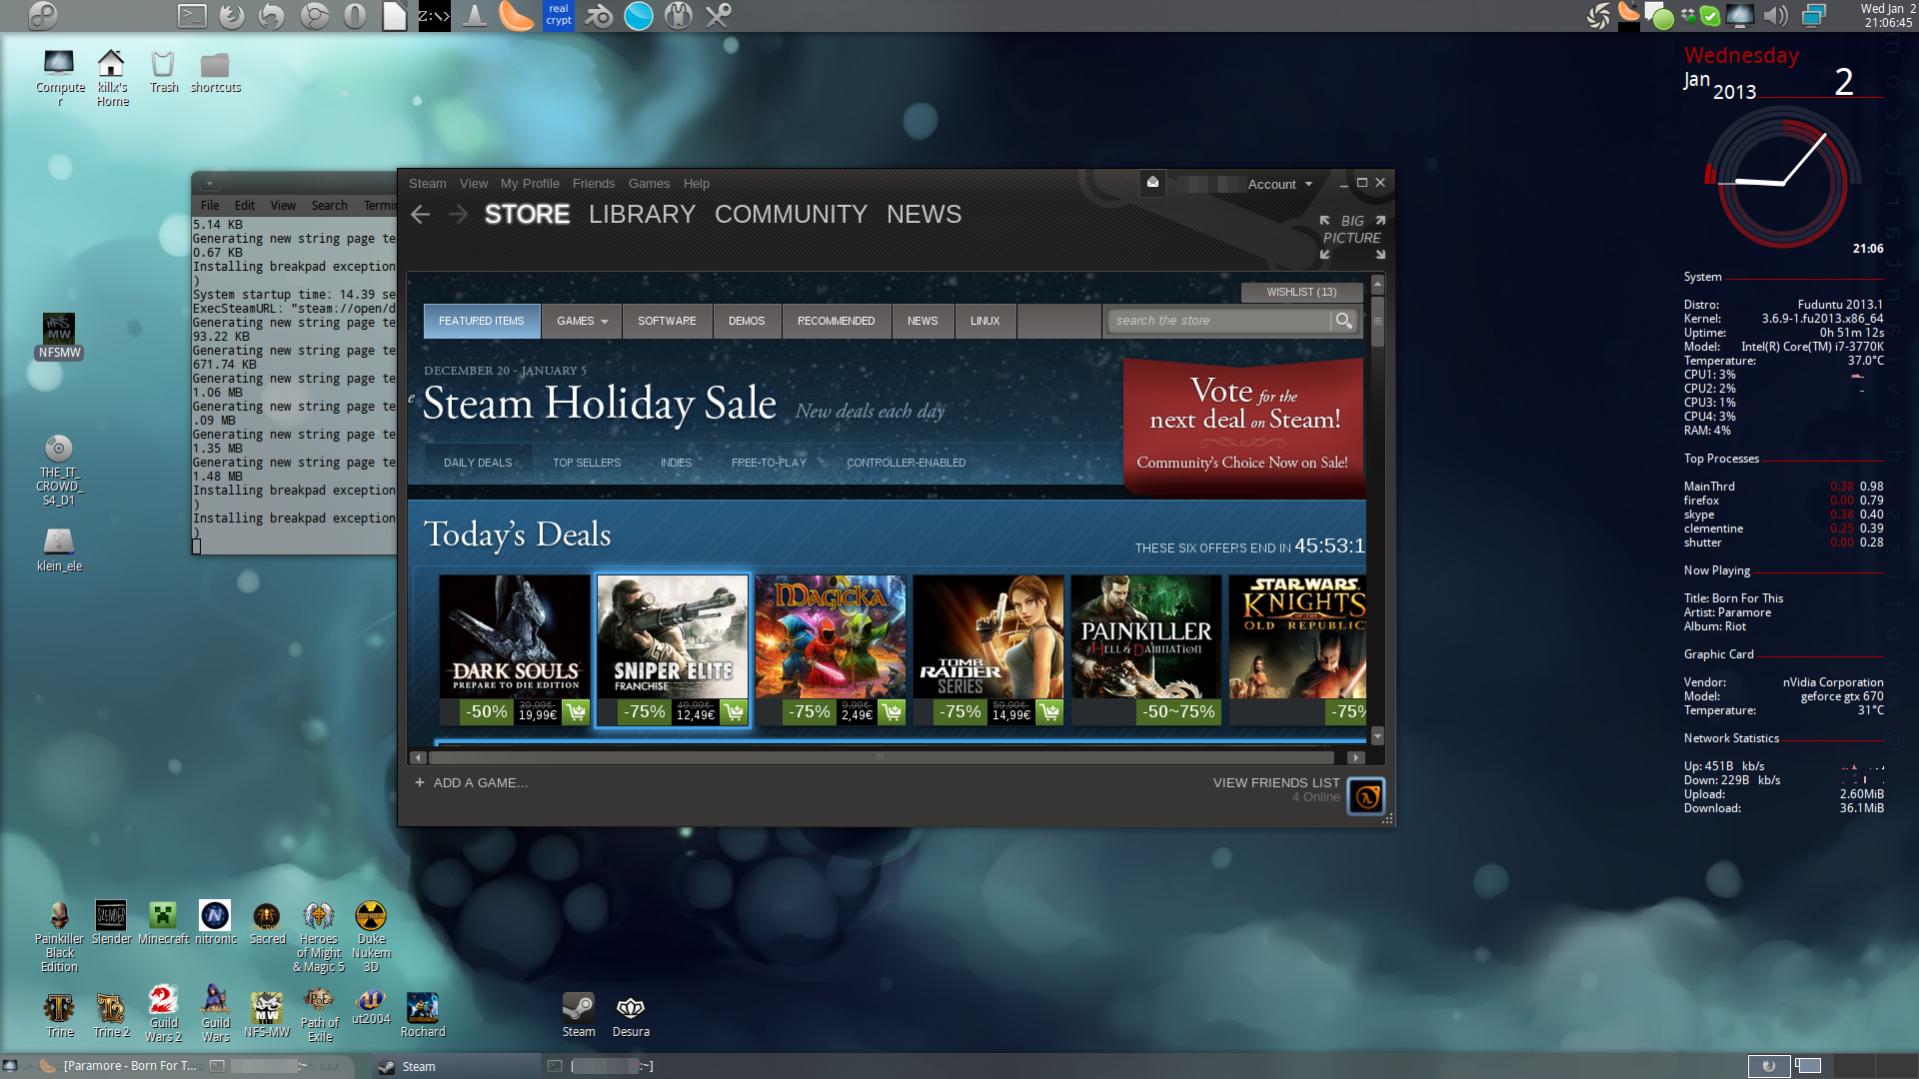
Task: Open the View menu in Steam
Action: click(473, 183)
